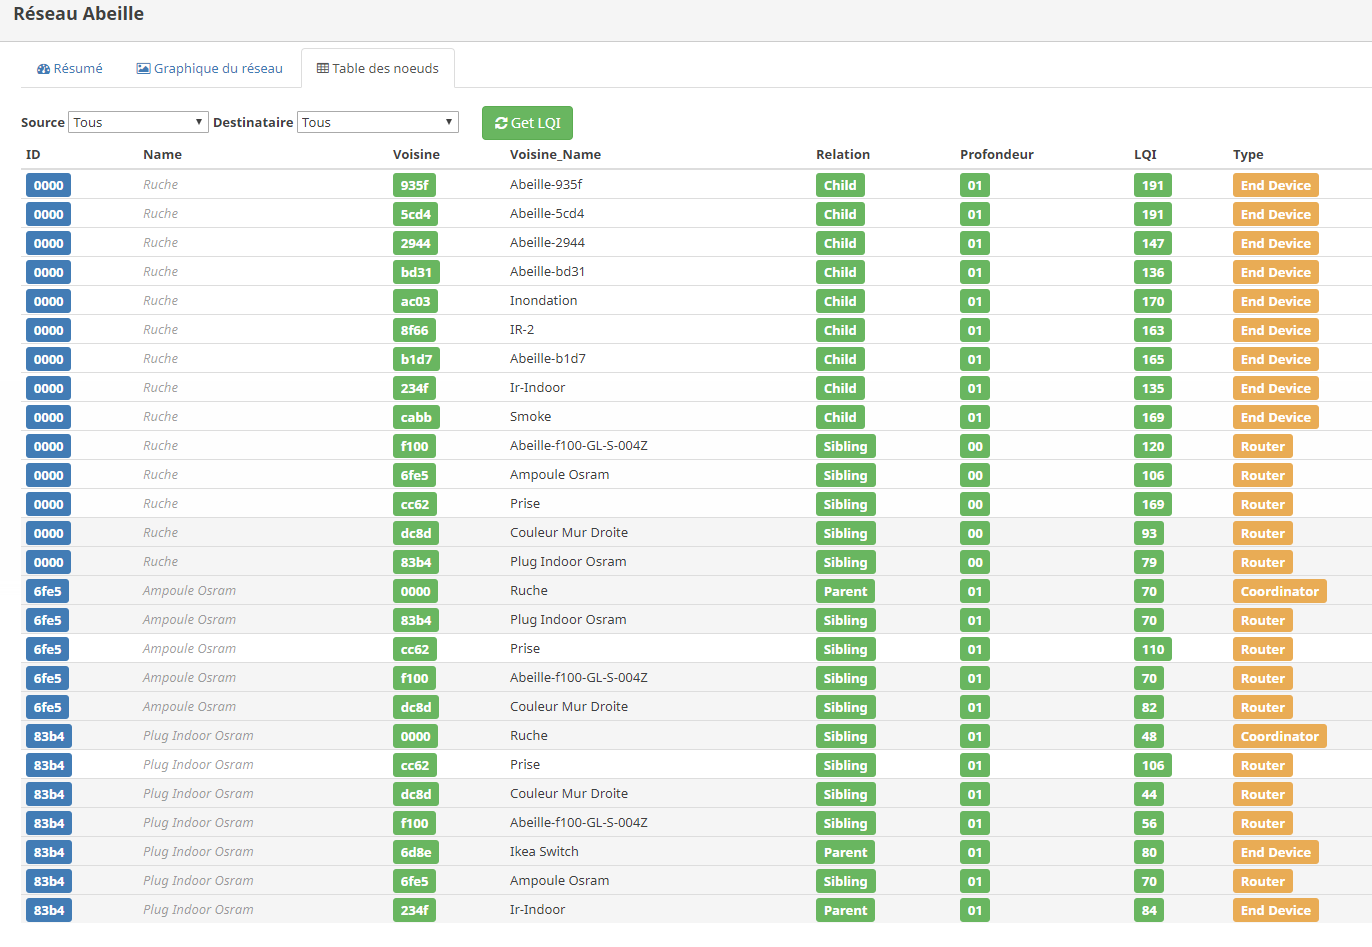1372x947 pixels.
Task: Click the Coordinator badge in 6fe5 row
Action: pos(1279,591)
